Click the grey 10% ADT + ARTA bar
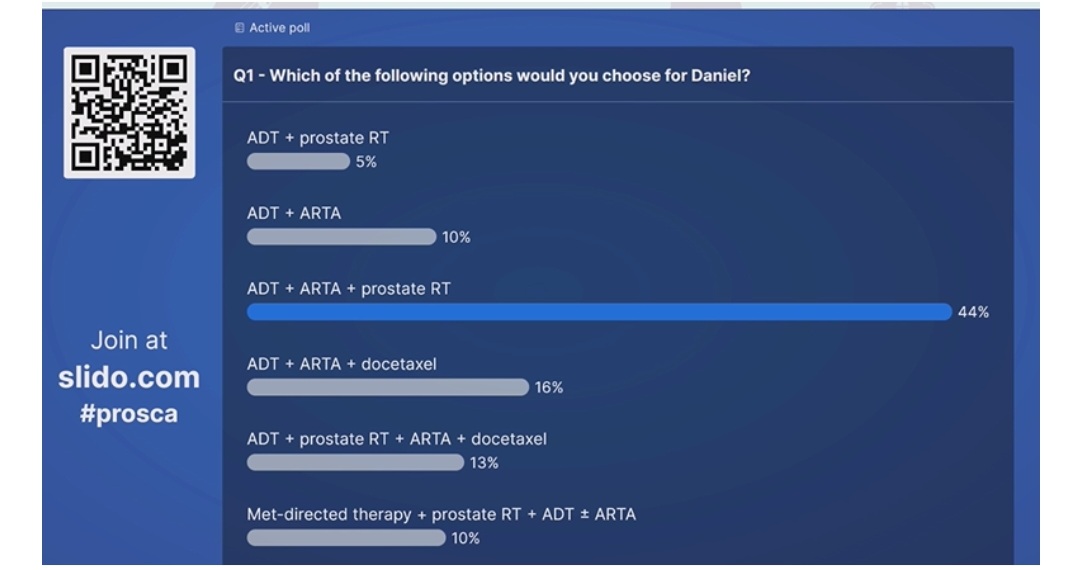 point(342,237)
